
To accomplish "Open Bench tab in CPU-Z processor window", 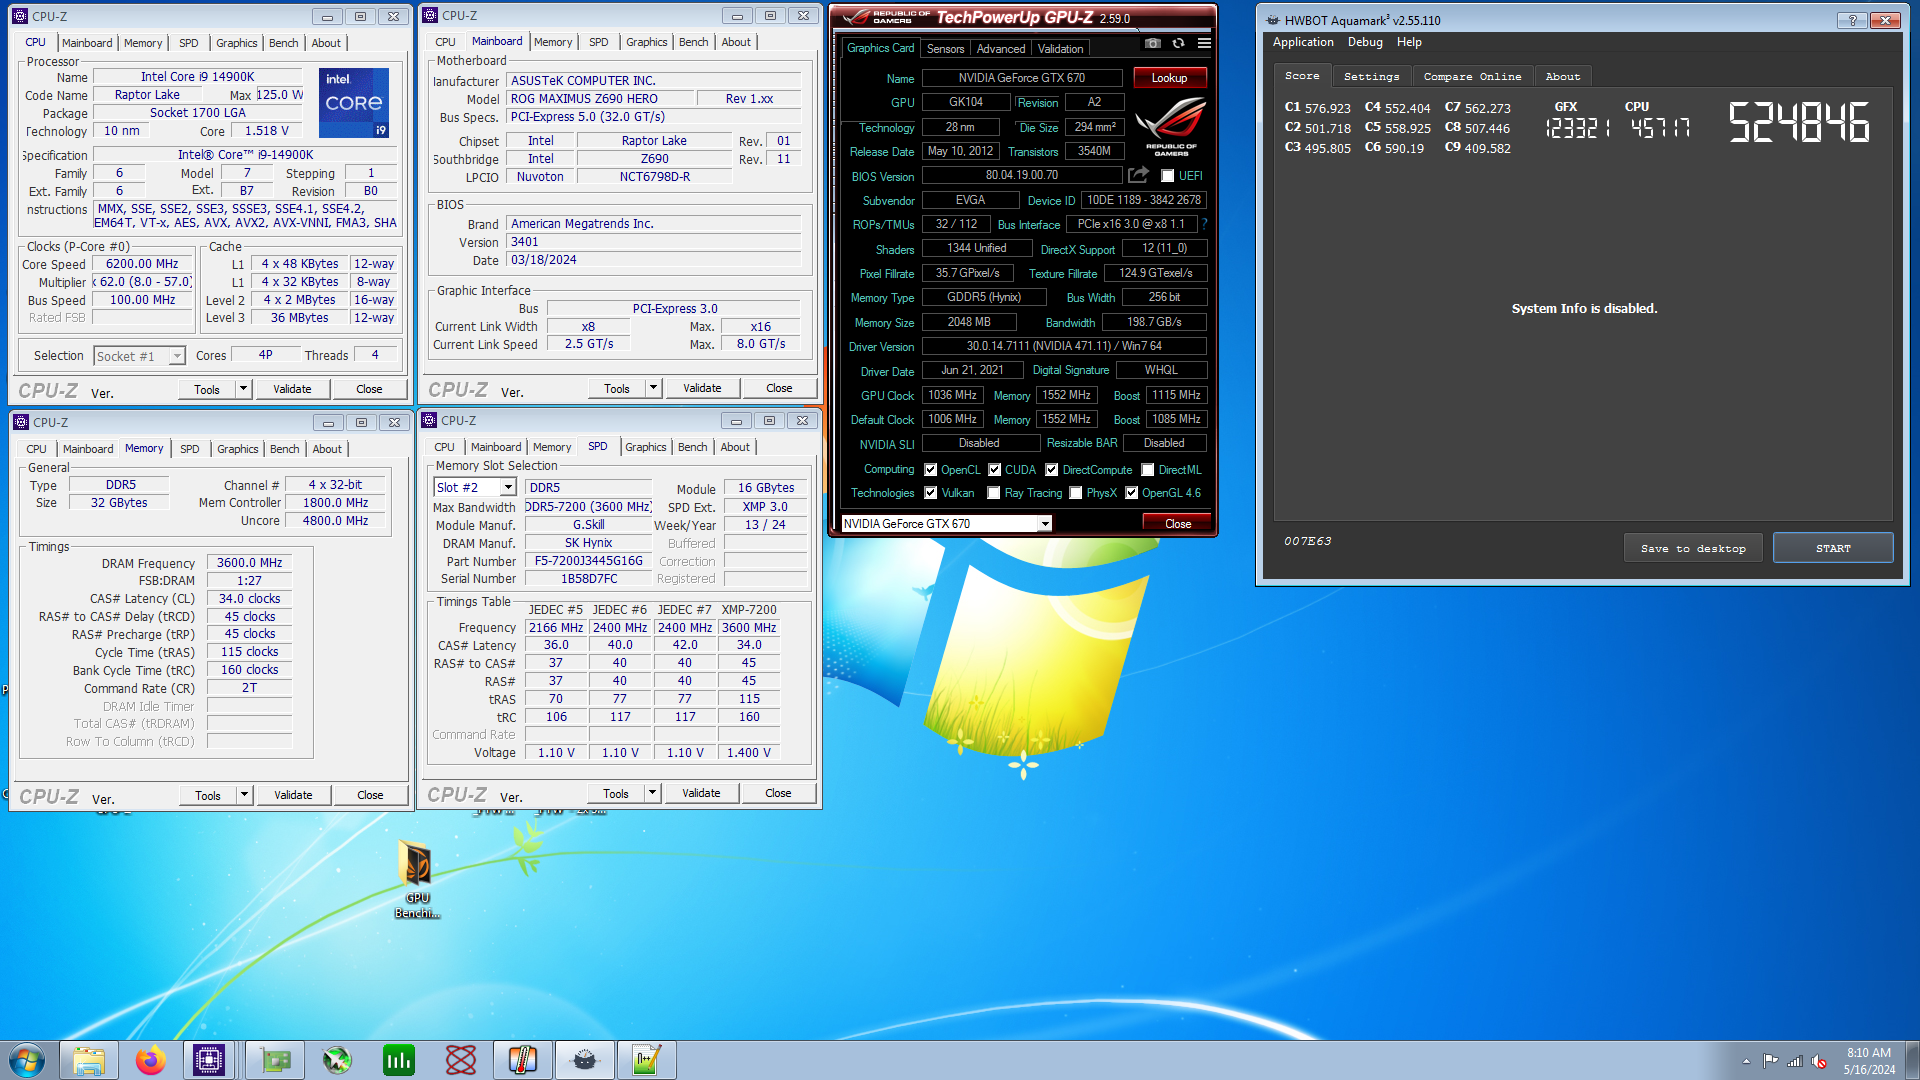I will (284, 43).
